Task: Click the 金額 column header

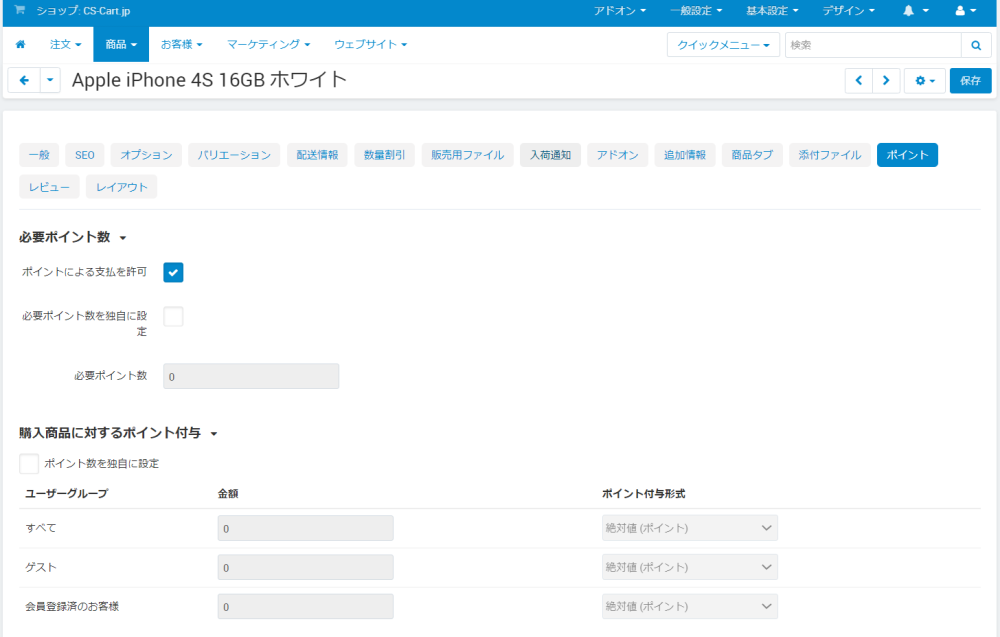Action: point(228,494)
